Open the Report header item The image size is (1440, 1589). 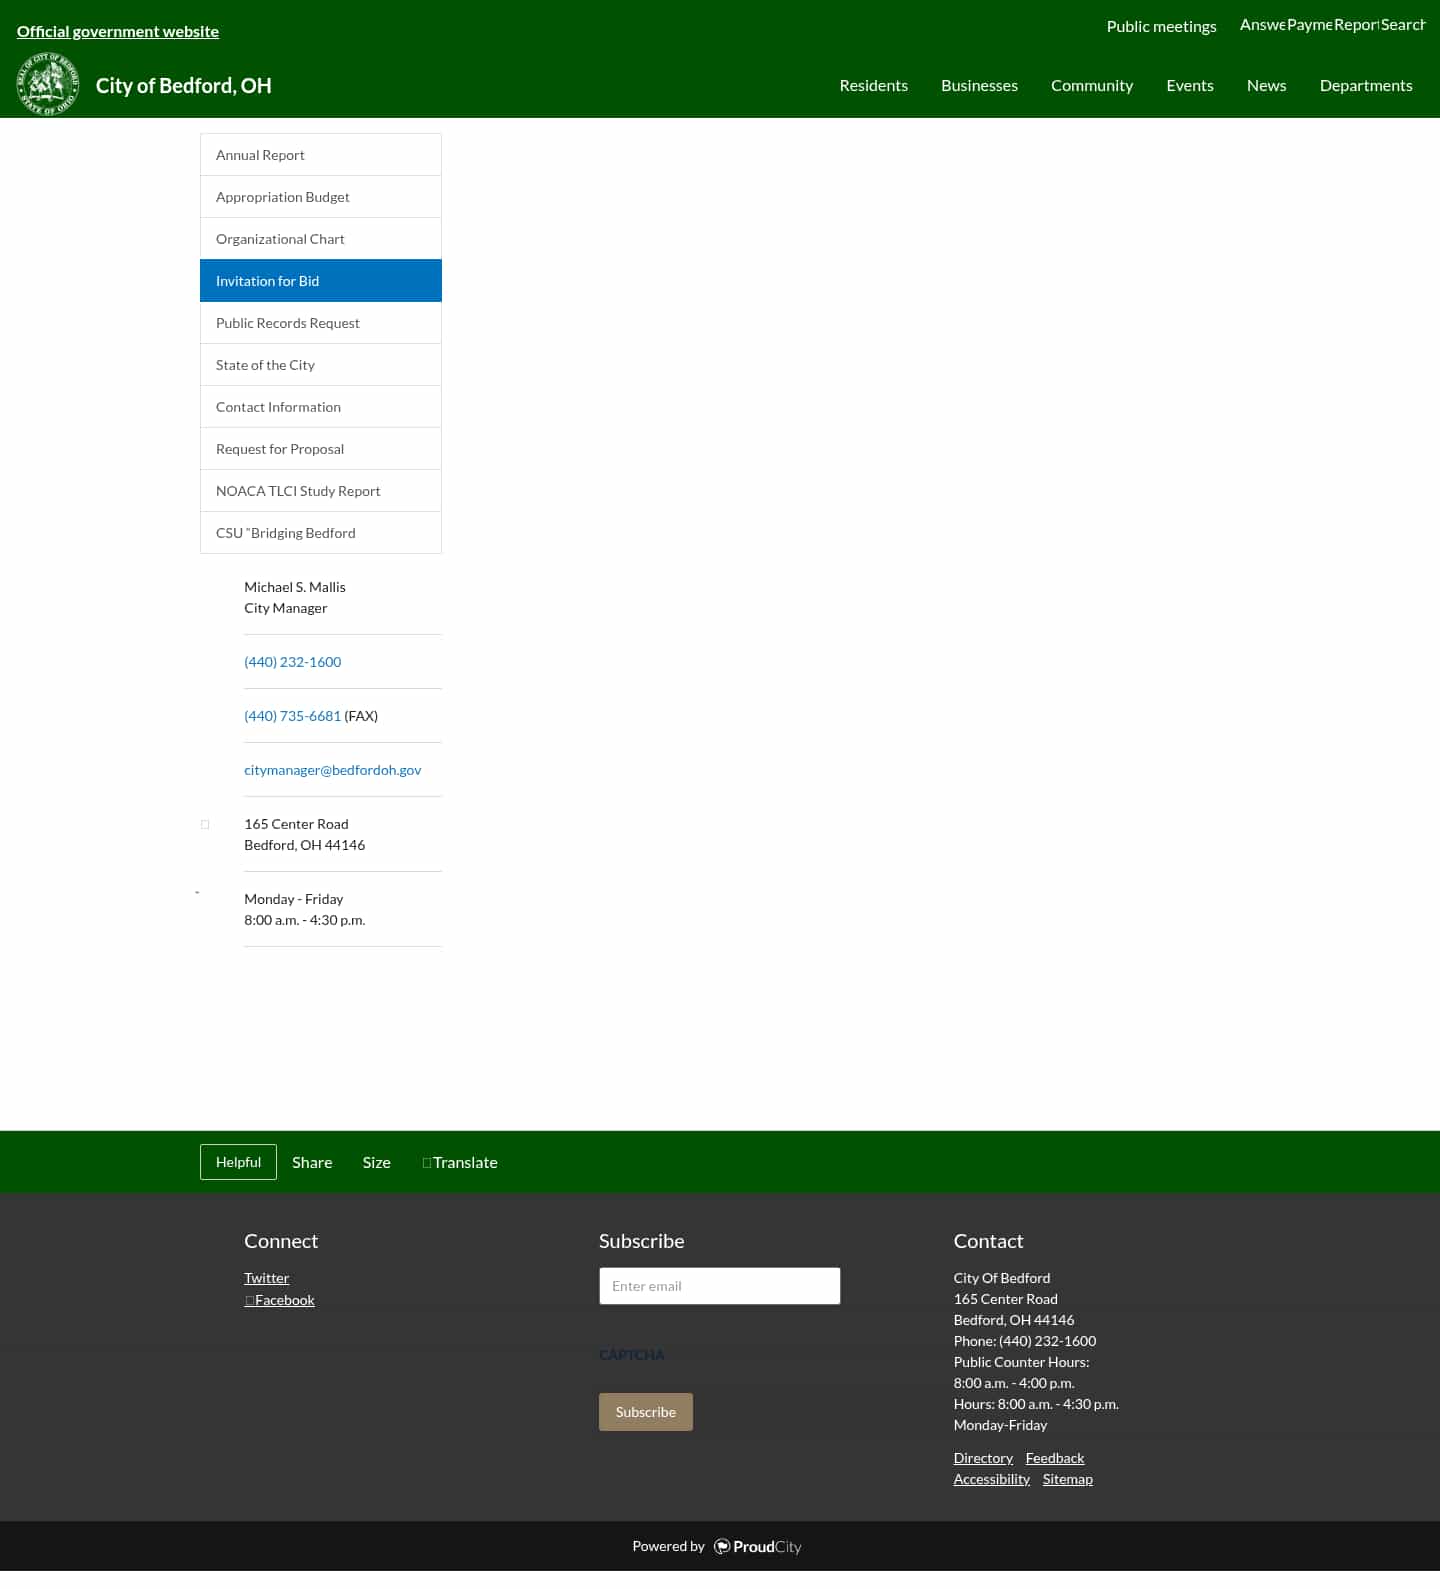[1356, 24]
